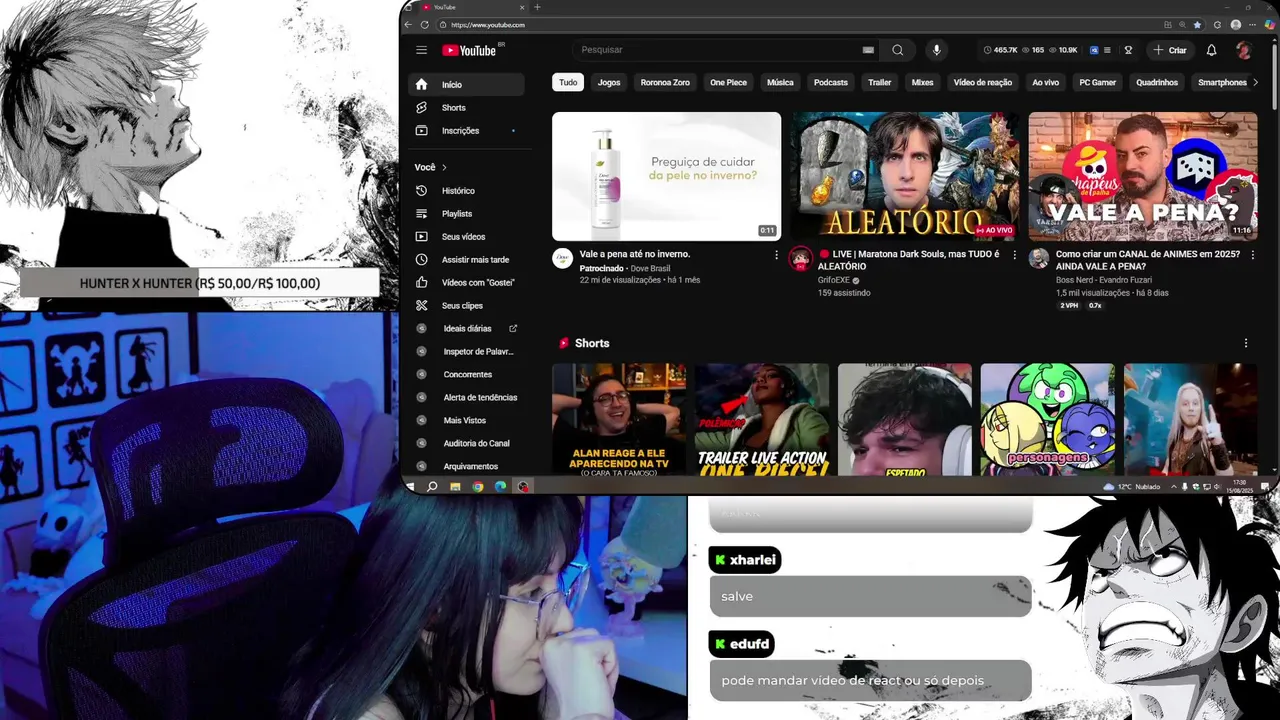
Task: Open three-dot menu of Dove sponsored video
Action: (x=776, y=255)
